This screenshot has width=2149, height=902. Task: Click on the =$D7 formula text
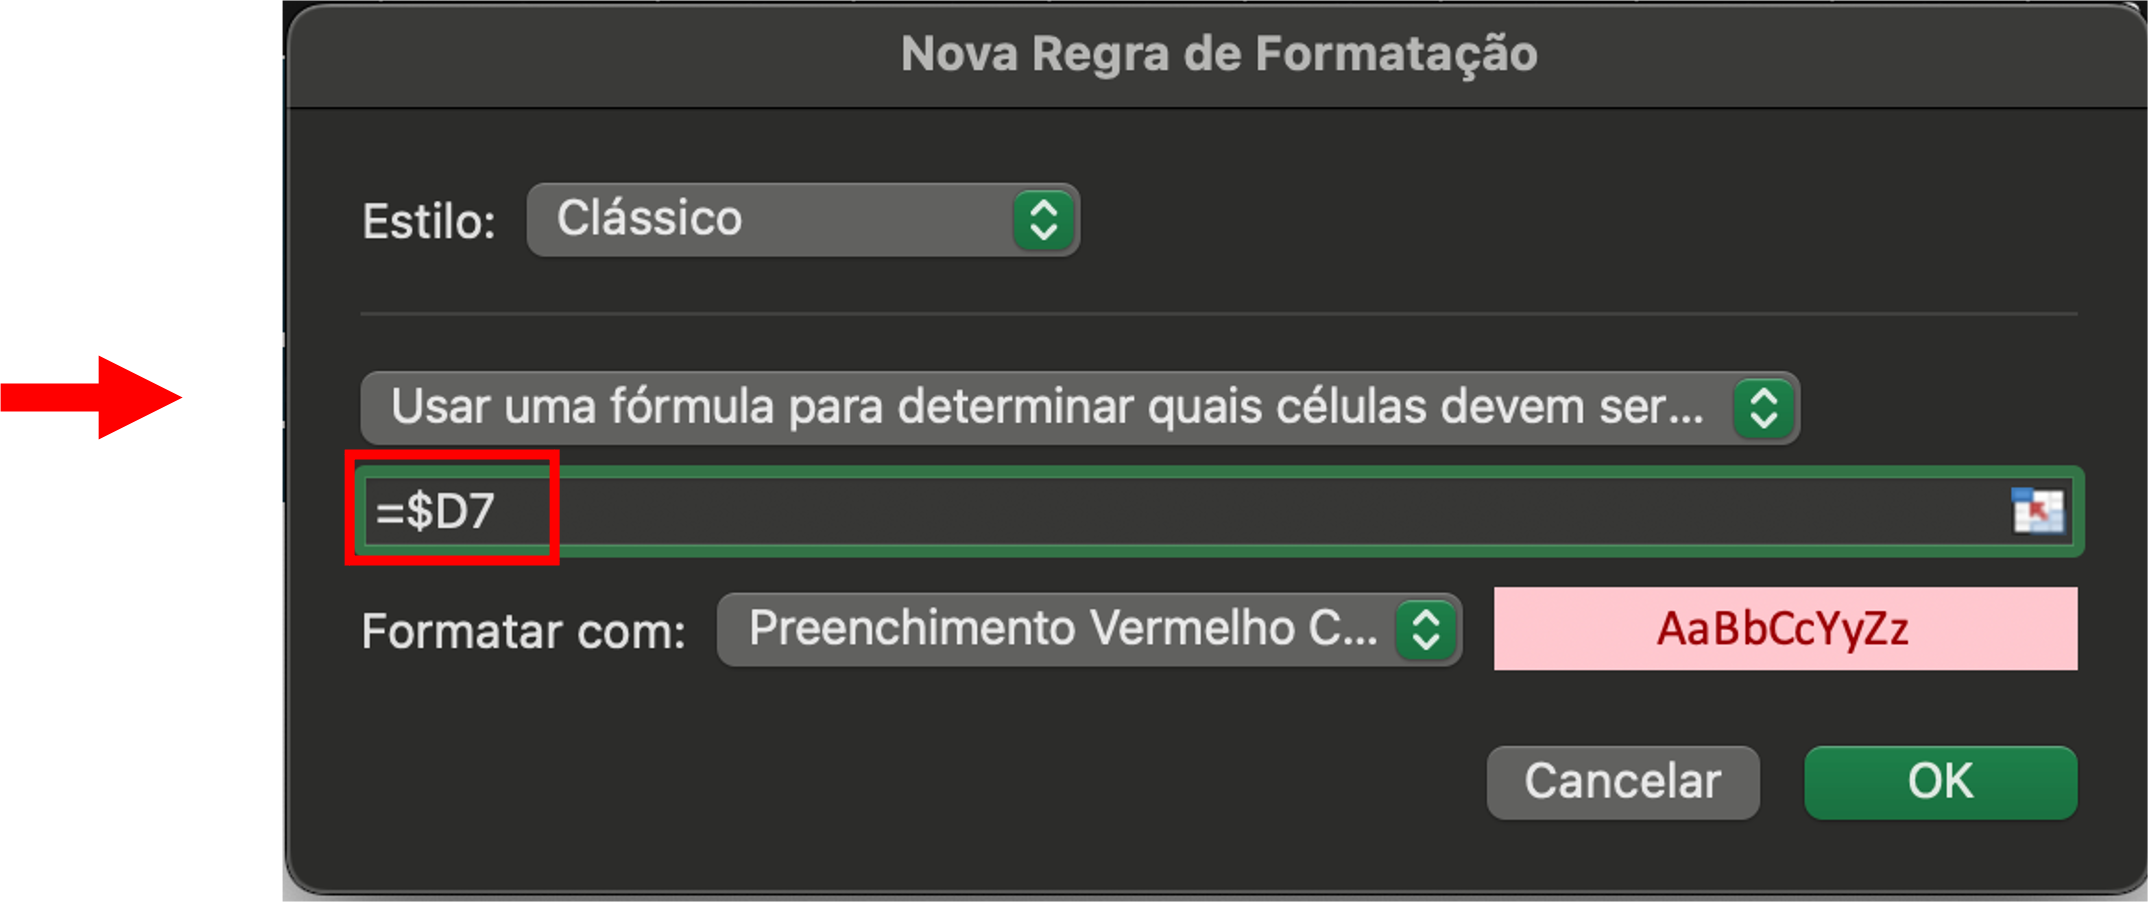435,512
